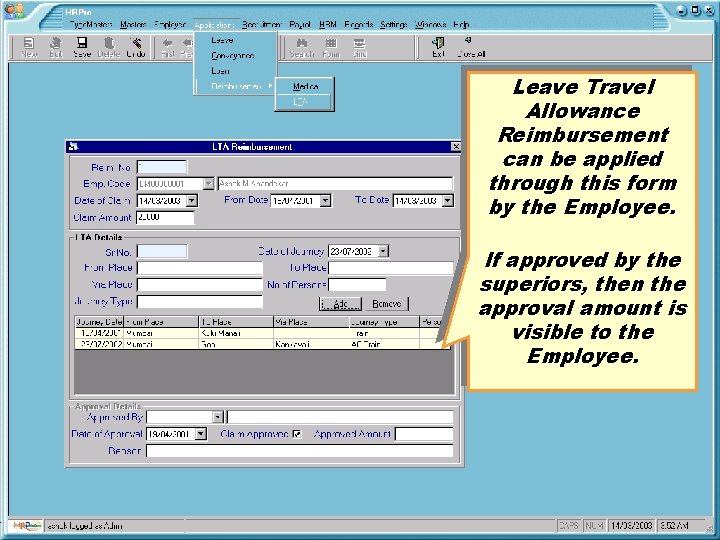
Task: Click LTA Reimbursement window title icon
Action: point(73,147)
